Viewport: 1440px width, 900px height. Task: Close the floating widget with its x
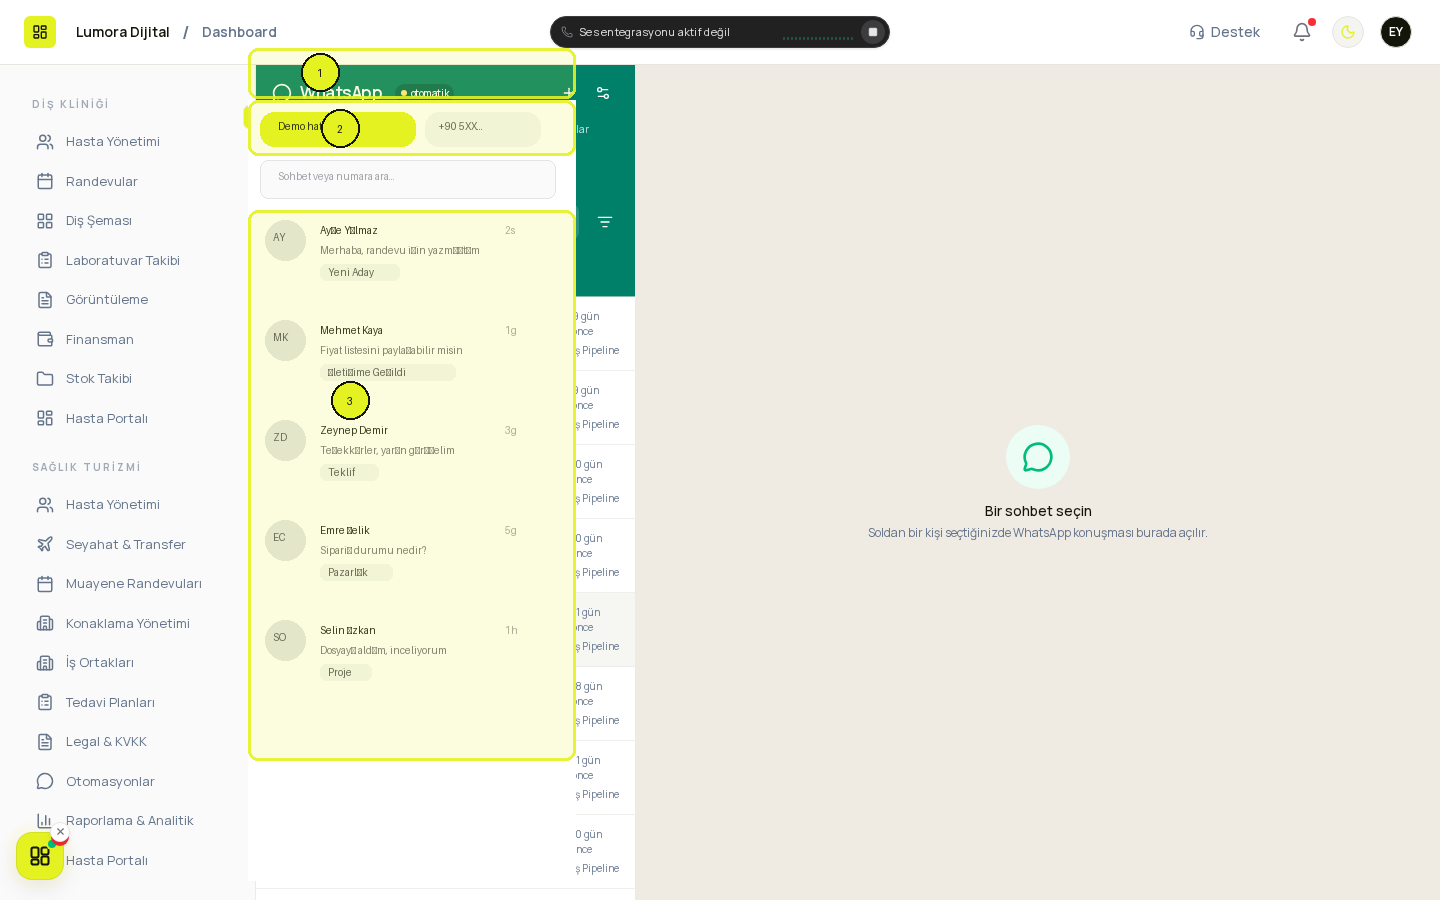60,832
